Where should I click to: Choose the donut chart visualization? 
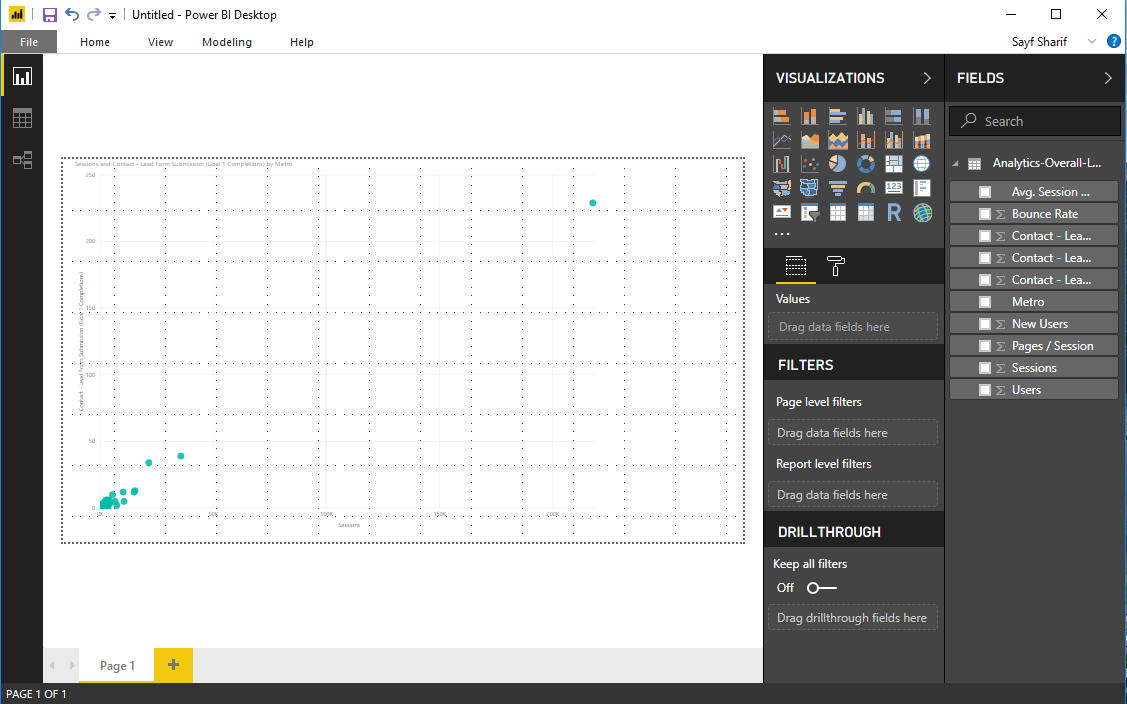[866, 164]
